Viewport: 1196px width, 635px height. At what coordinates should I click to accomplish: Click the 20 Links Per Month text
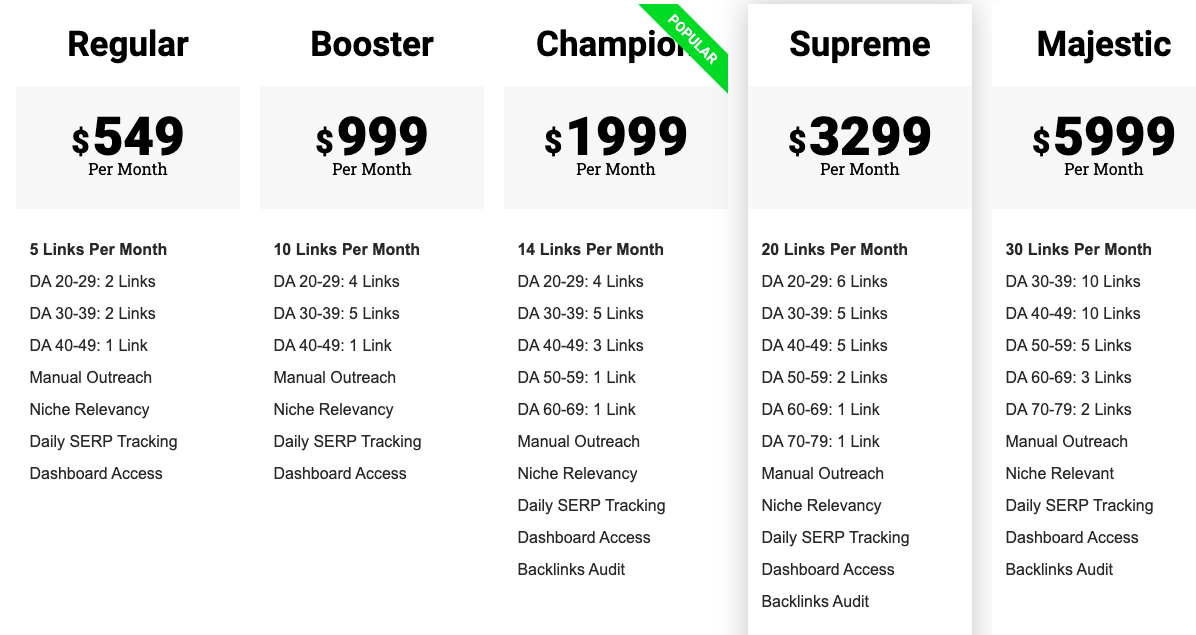tap(834, 249)
